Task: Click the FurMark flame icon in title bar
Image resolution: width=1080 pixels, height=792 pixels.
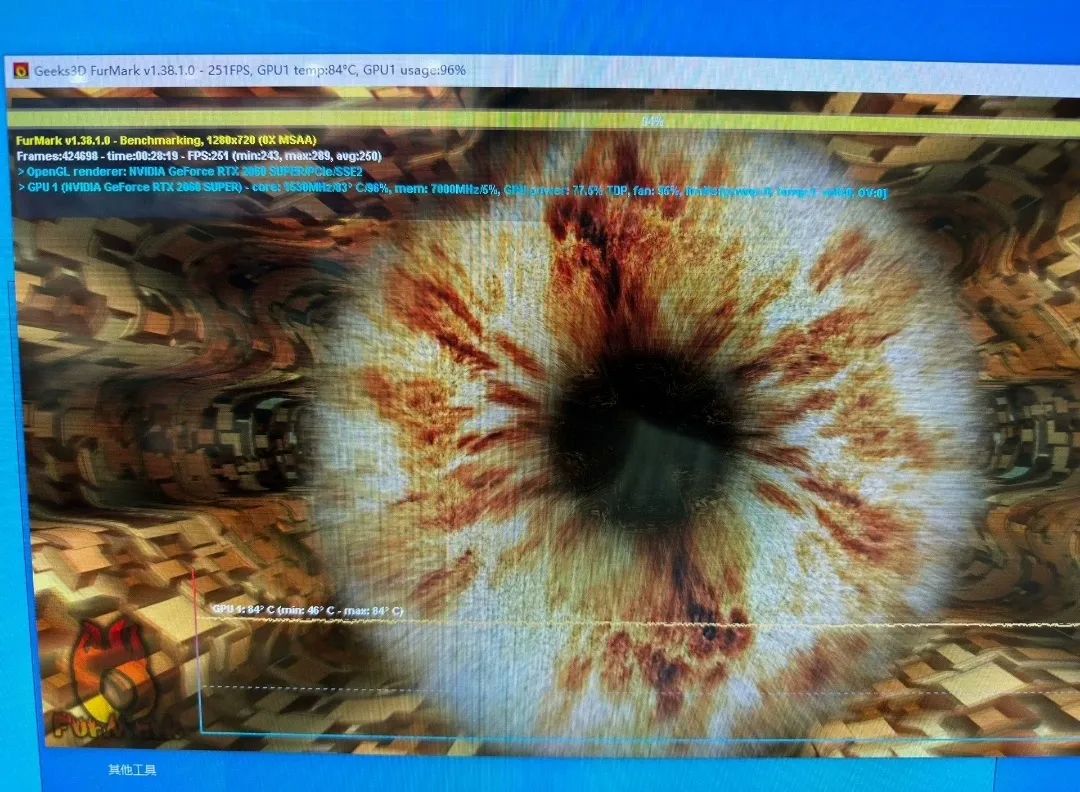Action: [21, 70]
